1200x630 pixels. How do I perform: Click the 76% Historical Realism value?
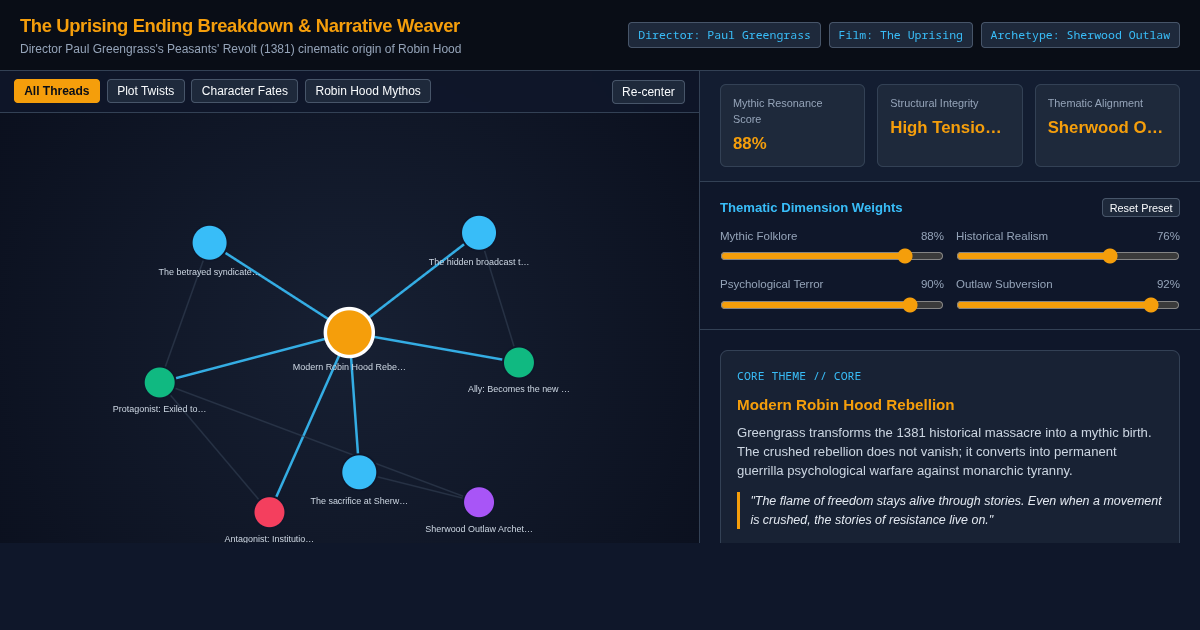point(1168,236)
